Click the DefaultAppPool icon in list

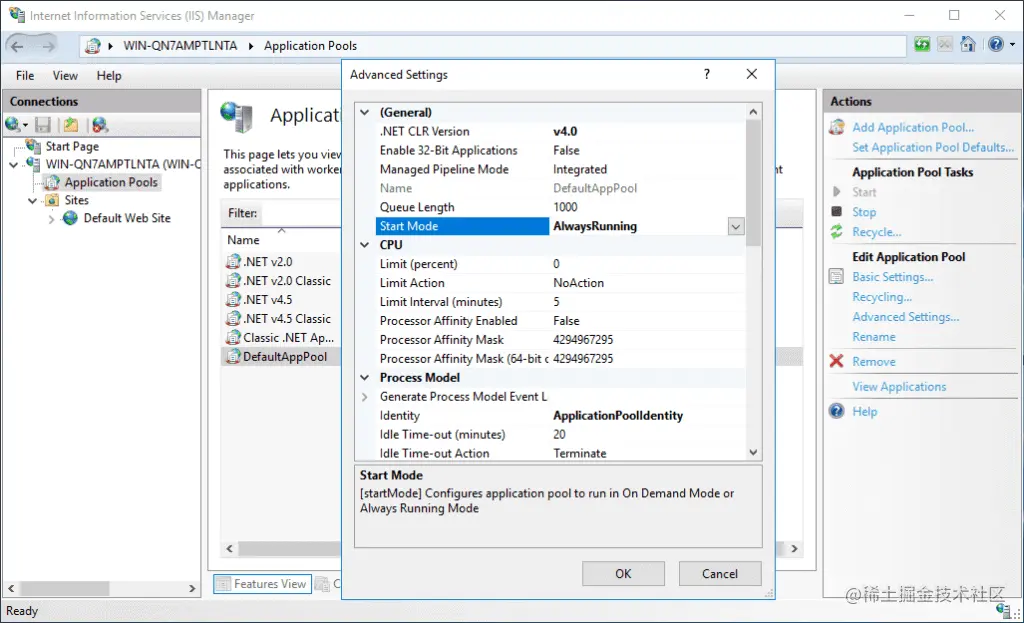point(233,357)
